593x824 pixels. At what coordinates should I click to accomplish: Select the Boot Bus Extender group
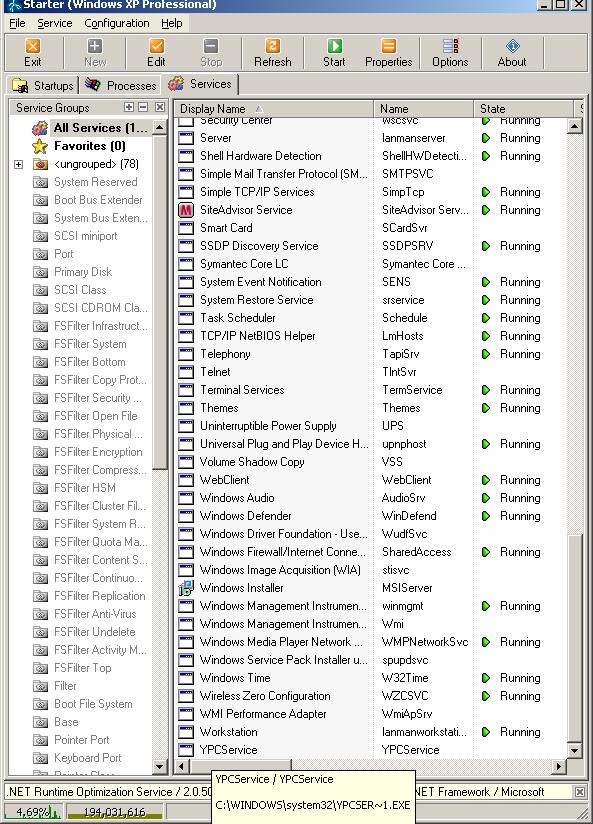point(98,200)
